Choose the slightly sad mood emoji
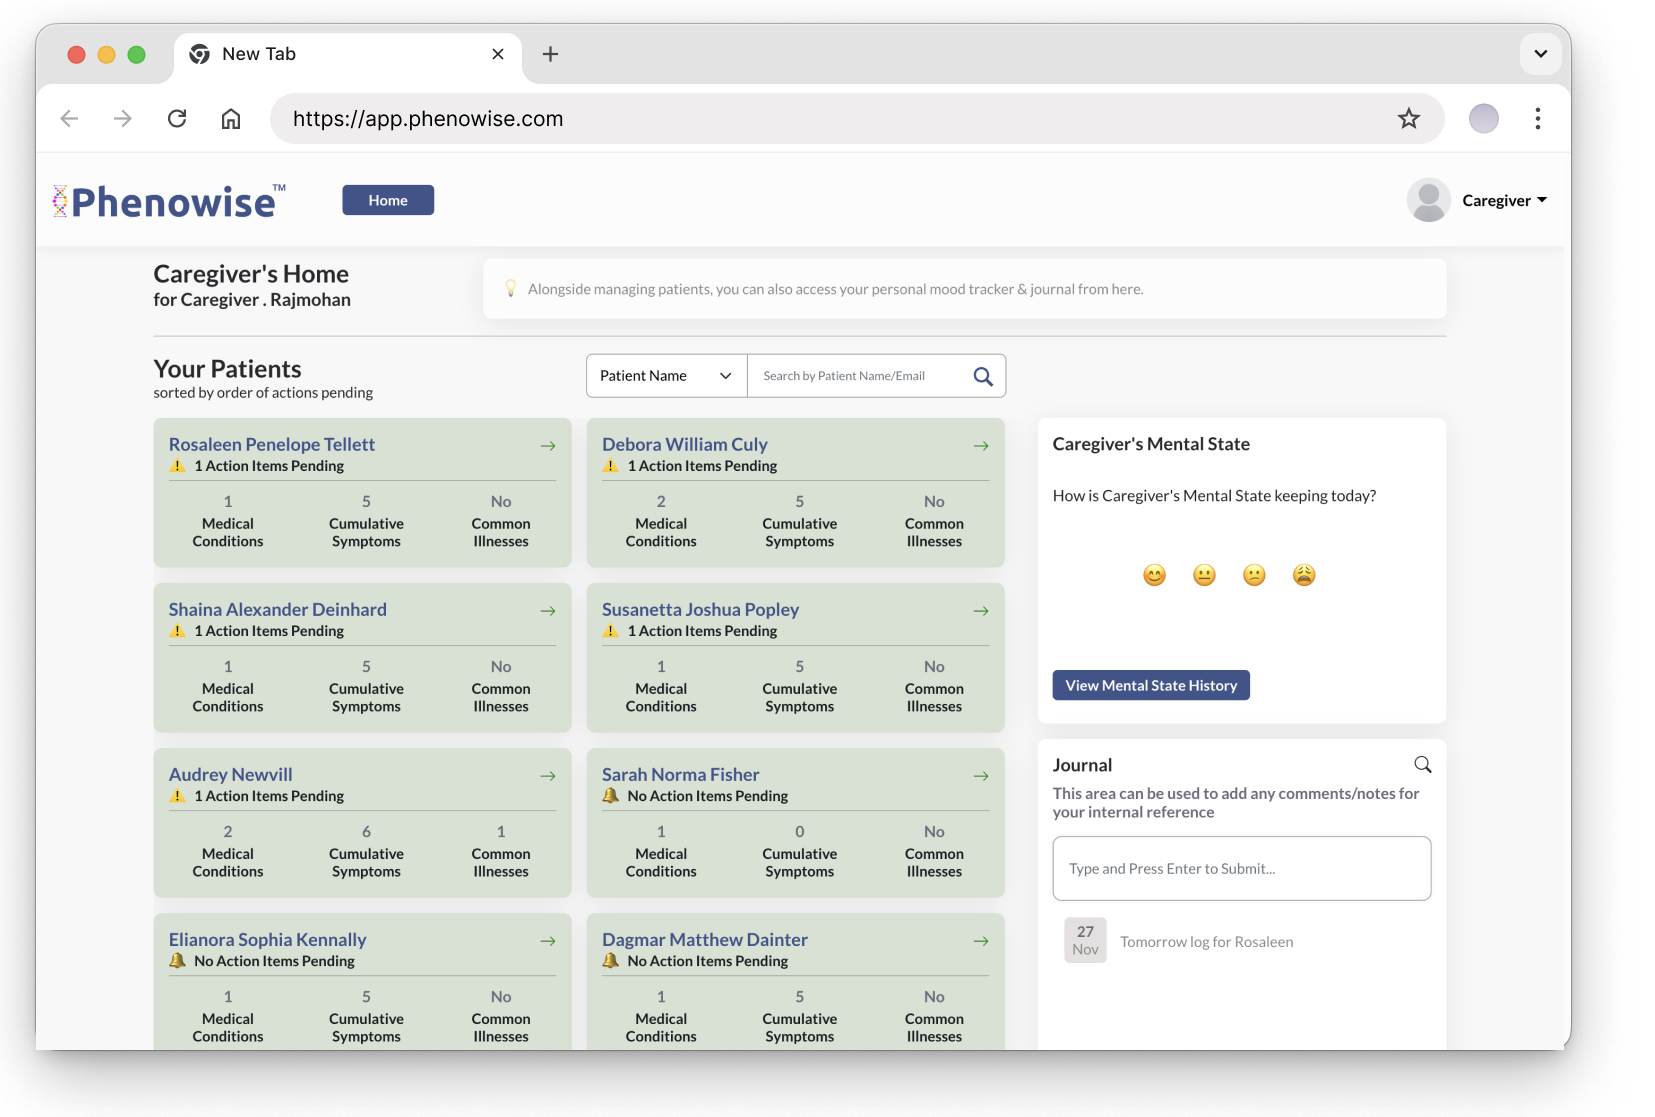 [x=1254, y=575]
